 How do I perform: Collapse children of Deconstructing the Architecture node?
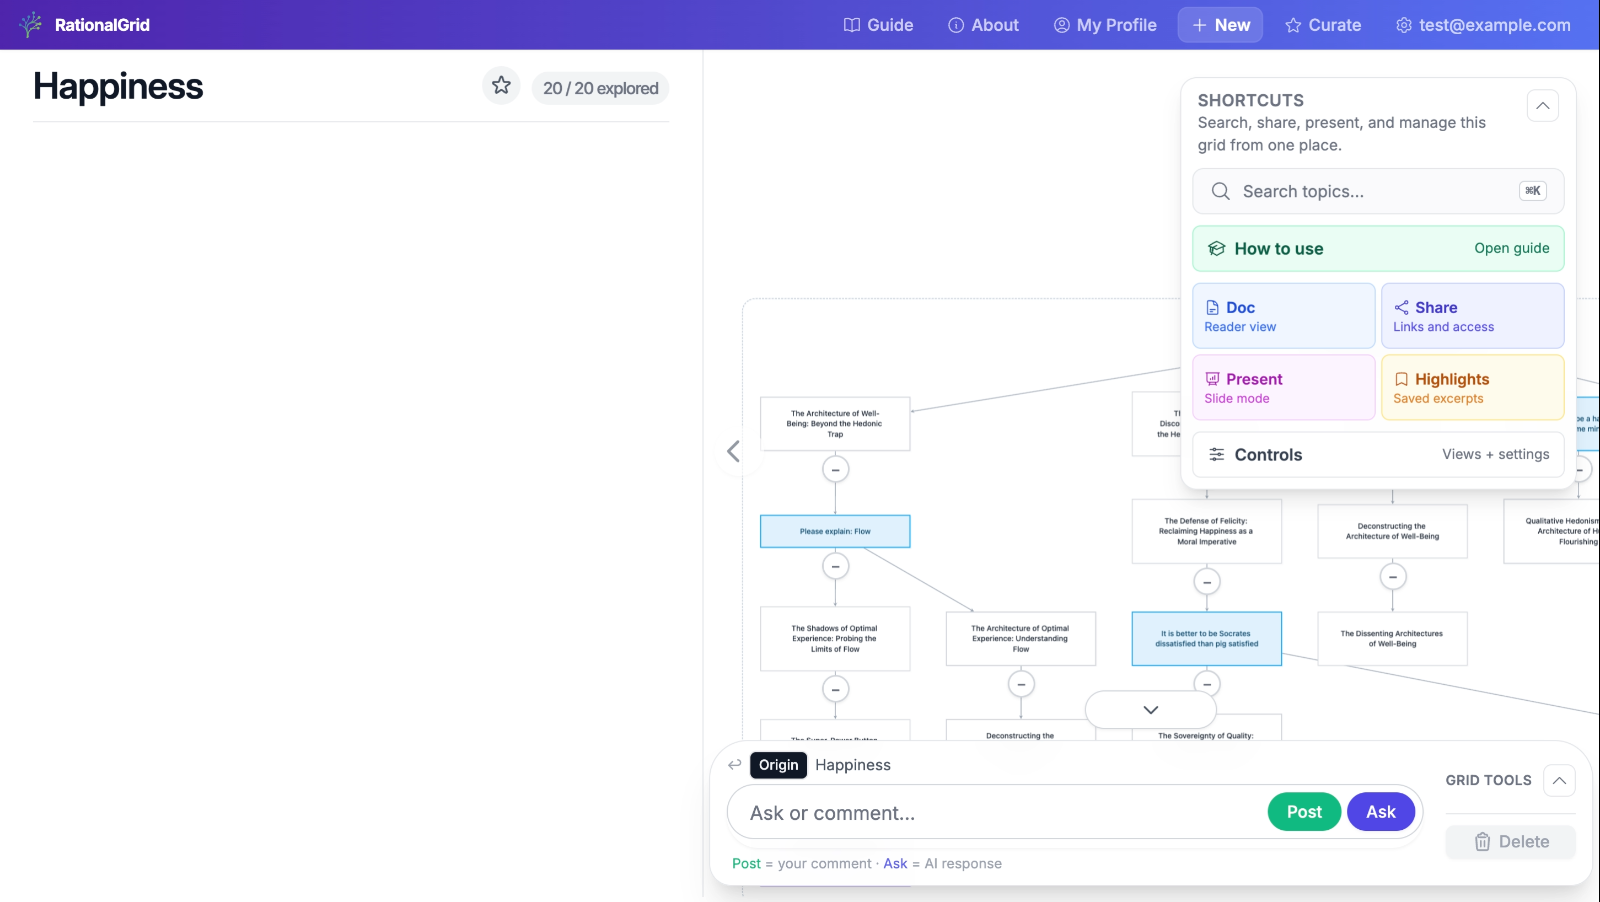click(x=1393, y=577)
